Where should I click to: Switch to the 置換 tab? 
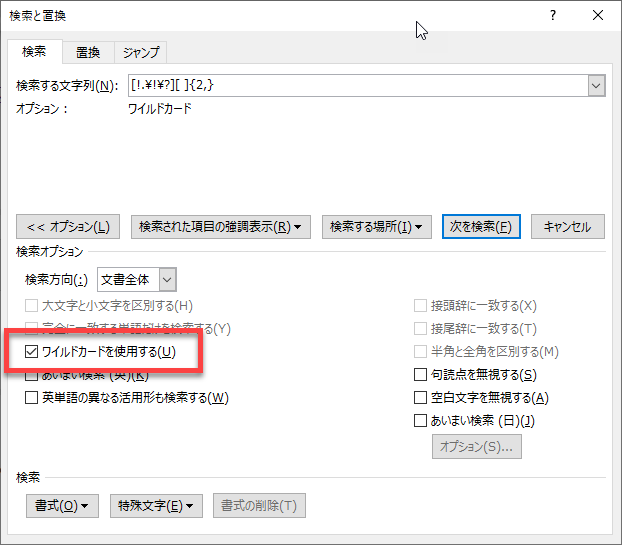pyautogui.click(x=87, y=52)
